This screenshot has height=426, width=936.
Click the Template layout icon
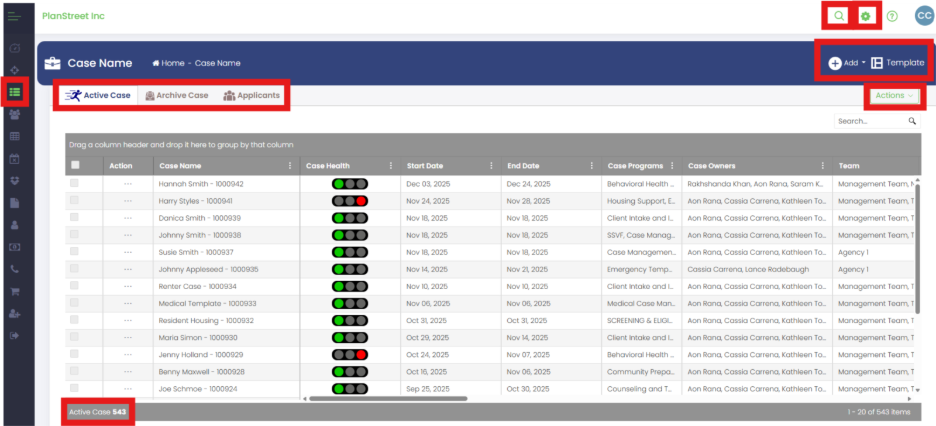click(x=877, y=63)
